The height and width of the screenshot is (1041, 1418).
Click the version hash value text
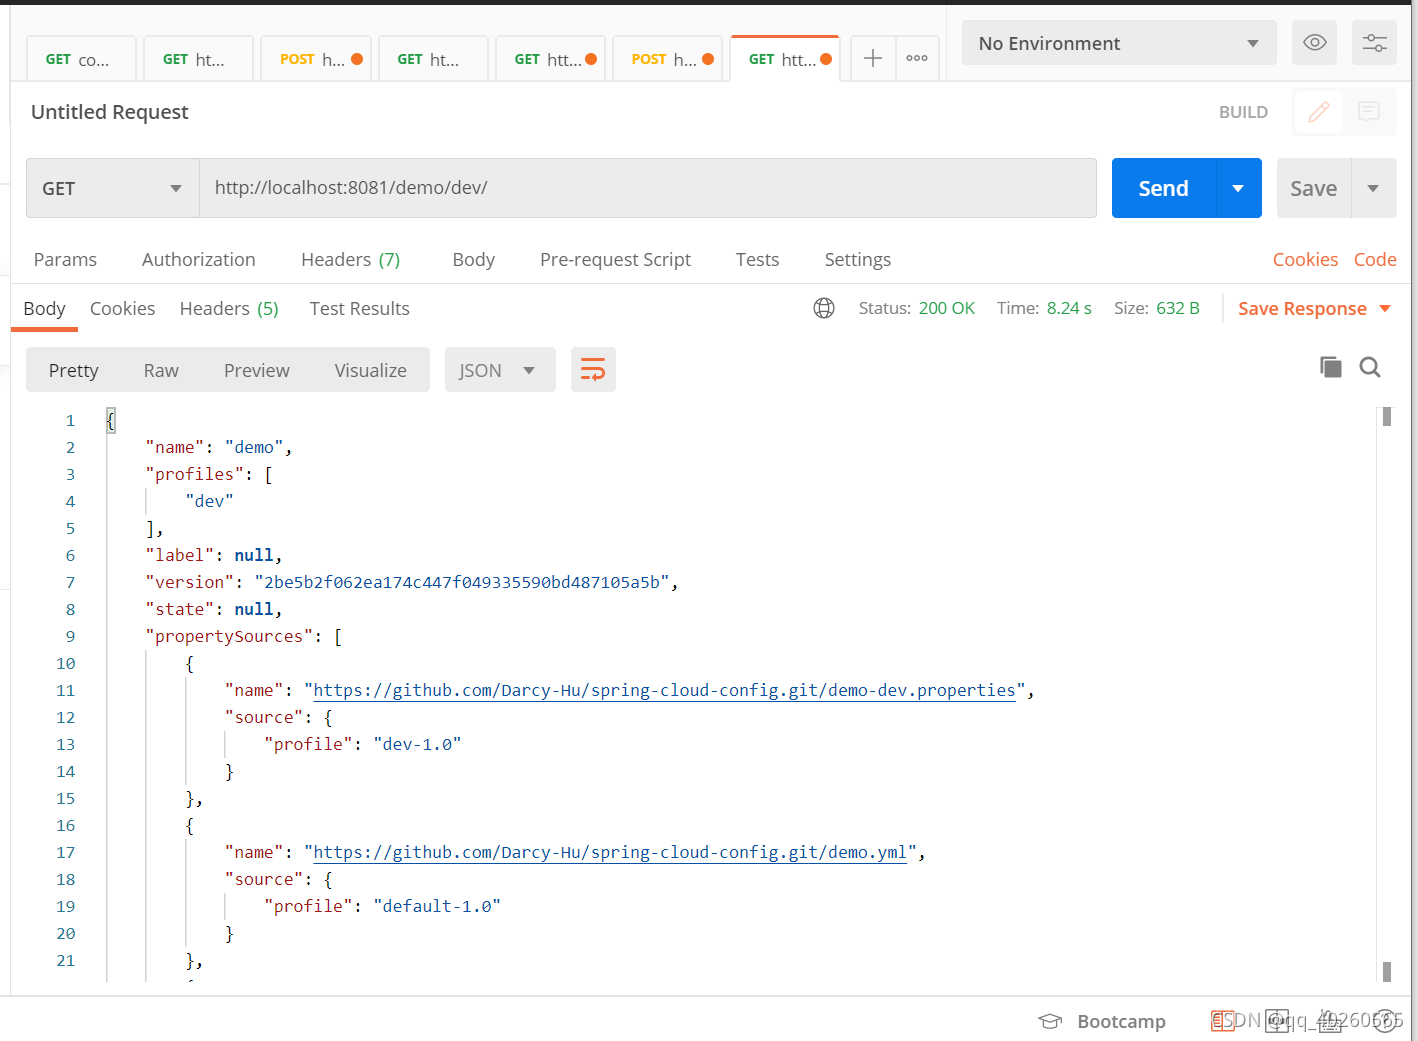pyautogui.click(x=462, y=582)
